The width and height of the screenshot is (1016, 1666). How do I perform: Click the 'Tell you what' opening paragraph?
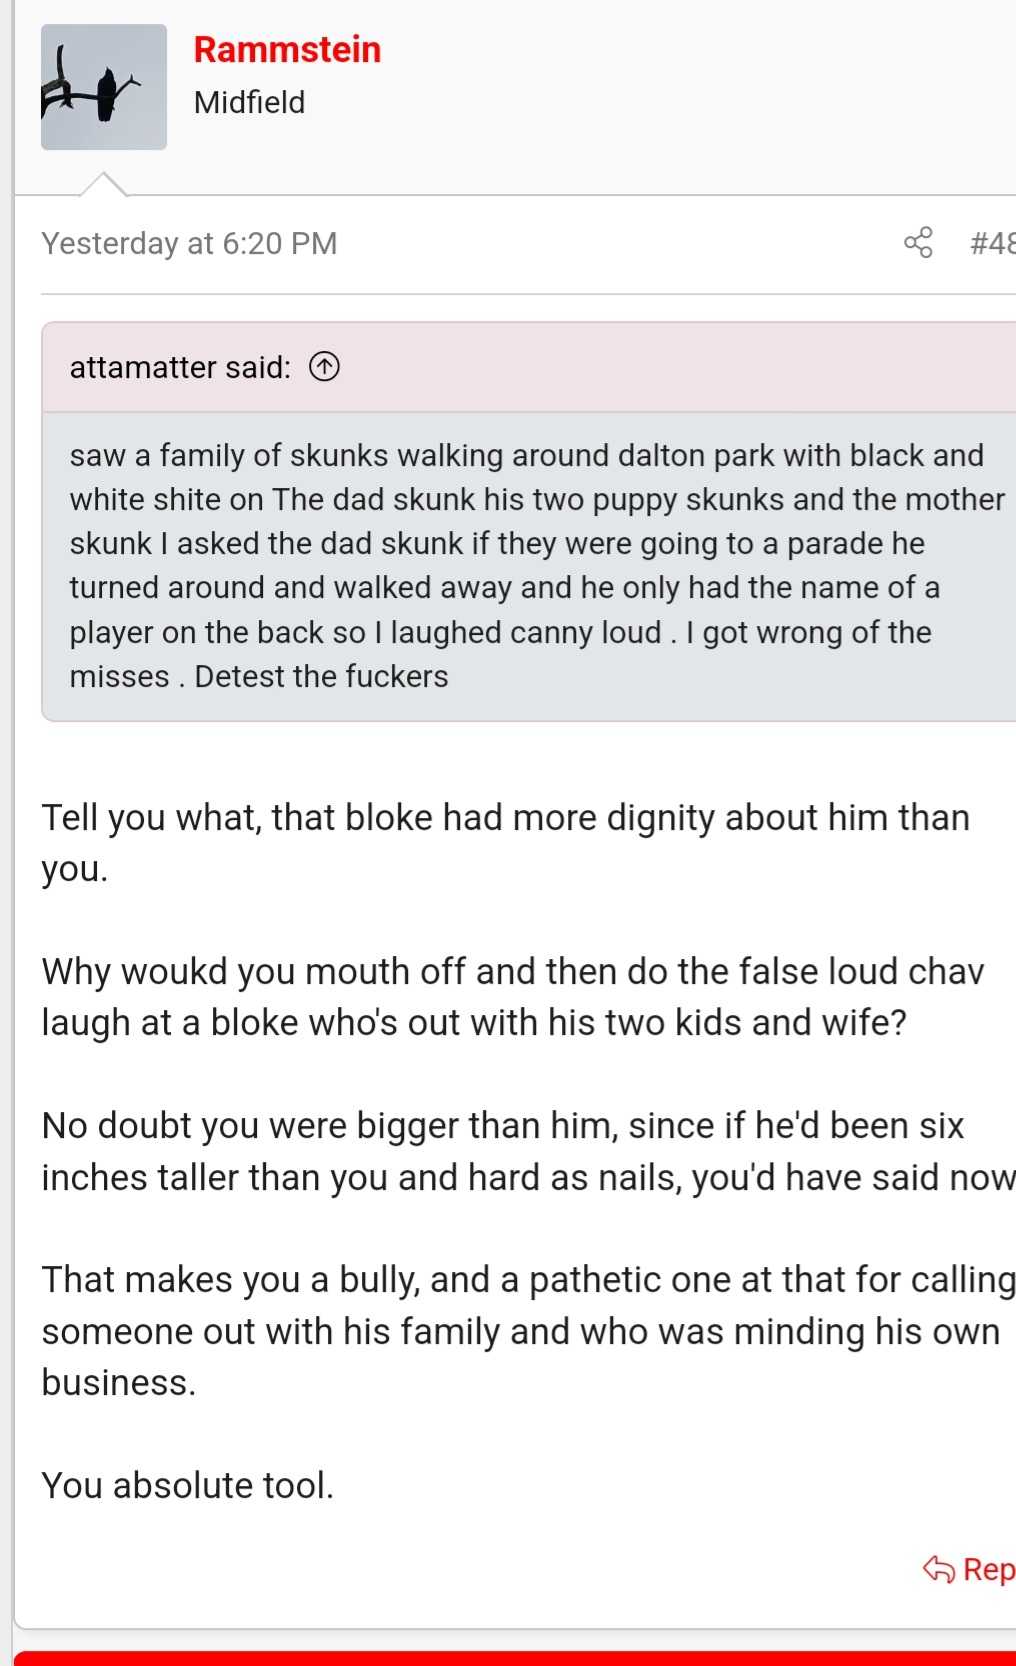[x=505, y=843]
